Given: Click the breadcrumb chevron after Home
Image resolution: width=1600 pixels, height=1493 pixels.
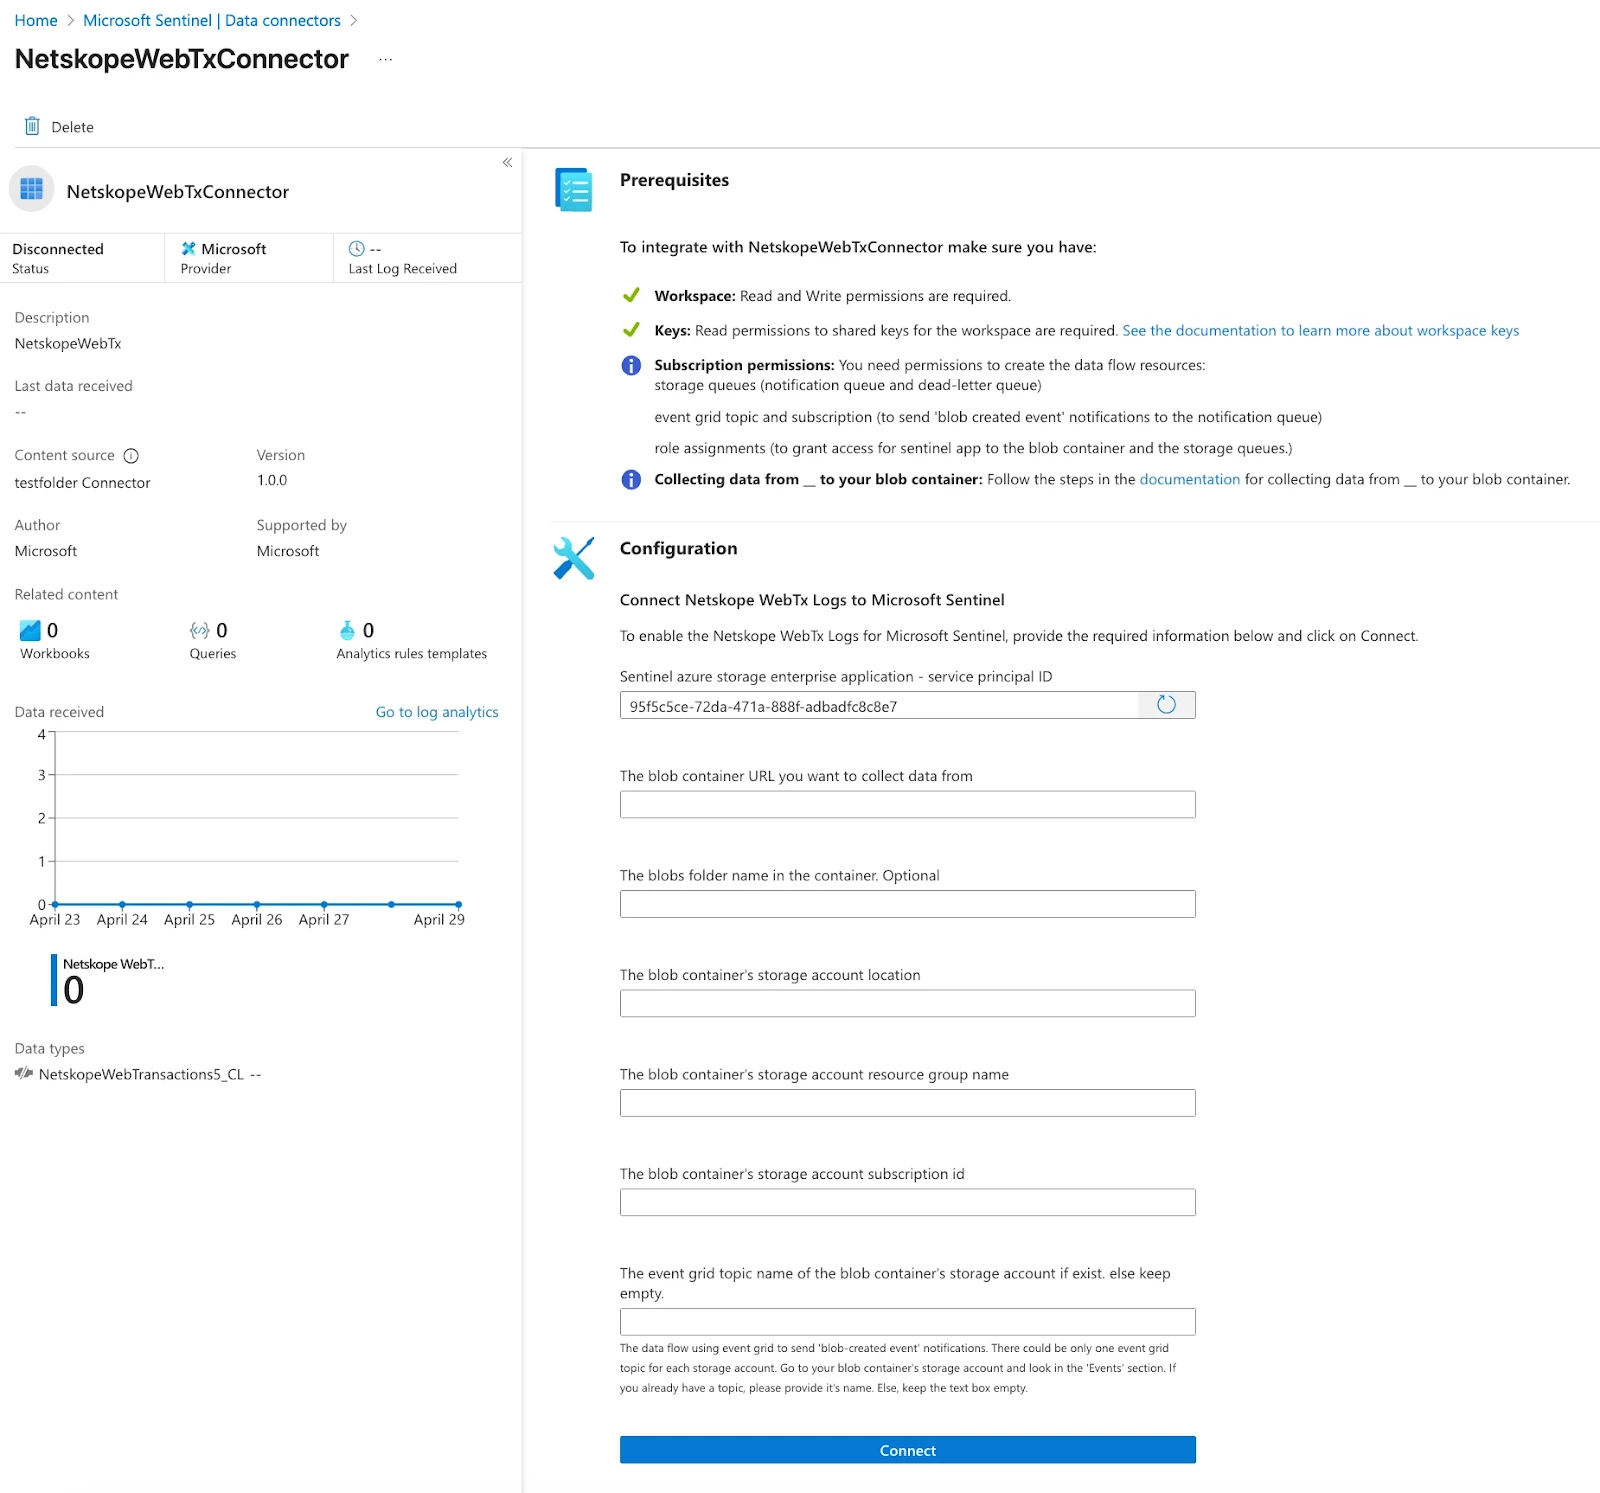Looking at the screenshot, I should pyautogui.click(x=71, y=20).
